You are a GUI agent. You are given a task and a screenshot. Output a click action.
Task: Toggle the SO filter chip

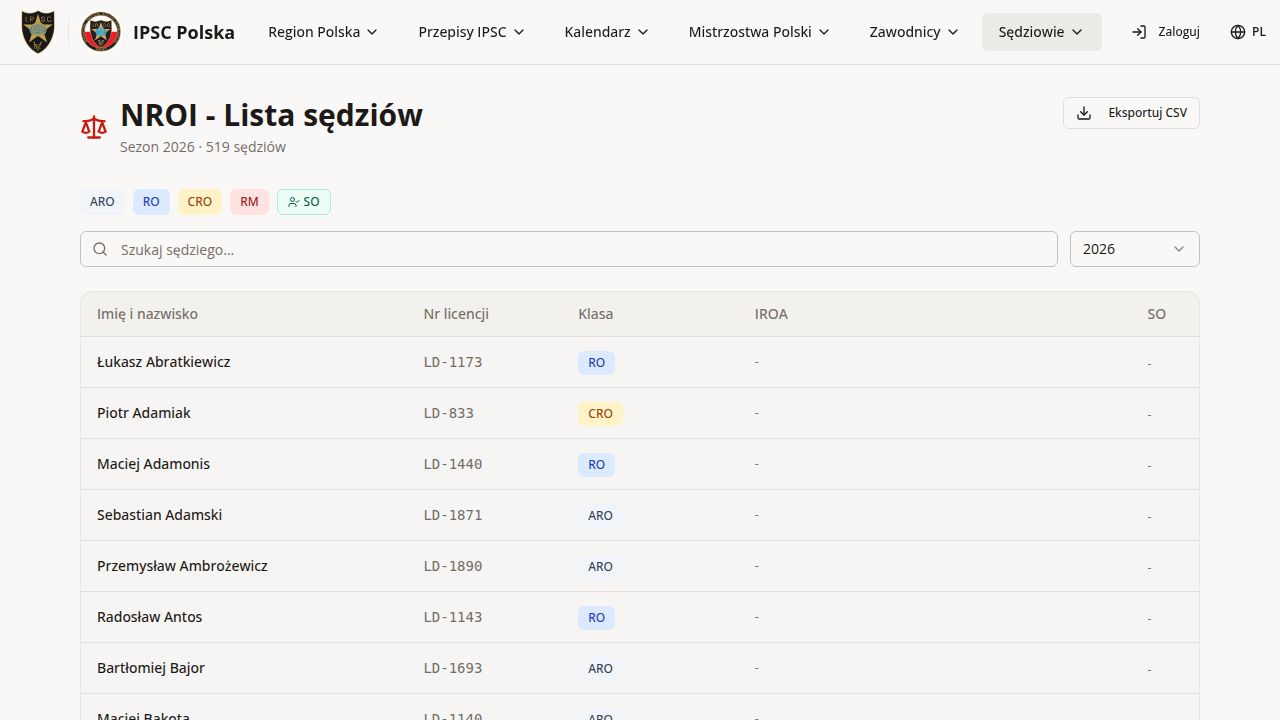tap(304, 202)
